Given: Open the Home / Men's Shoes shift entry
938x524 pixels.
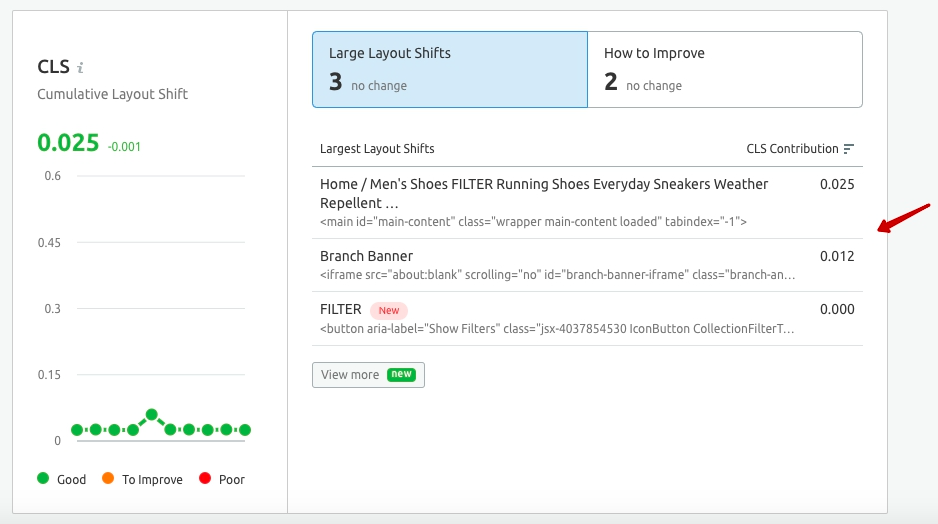Looking at the screenshot, I should 544,193.
